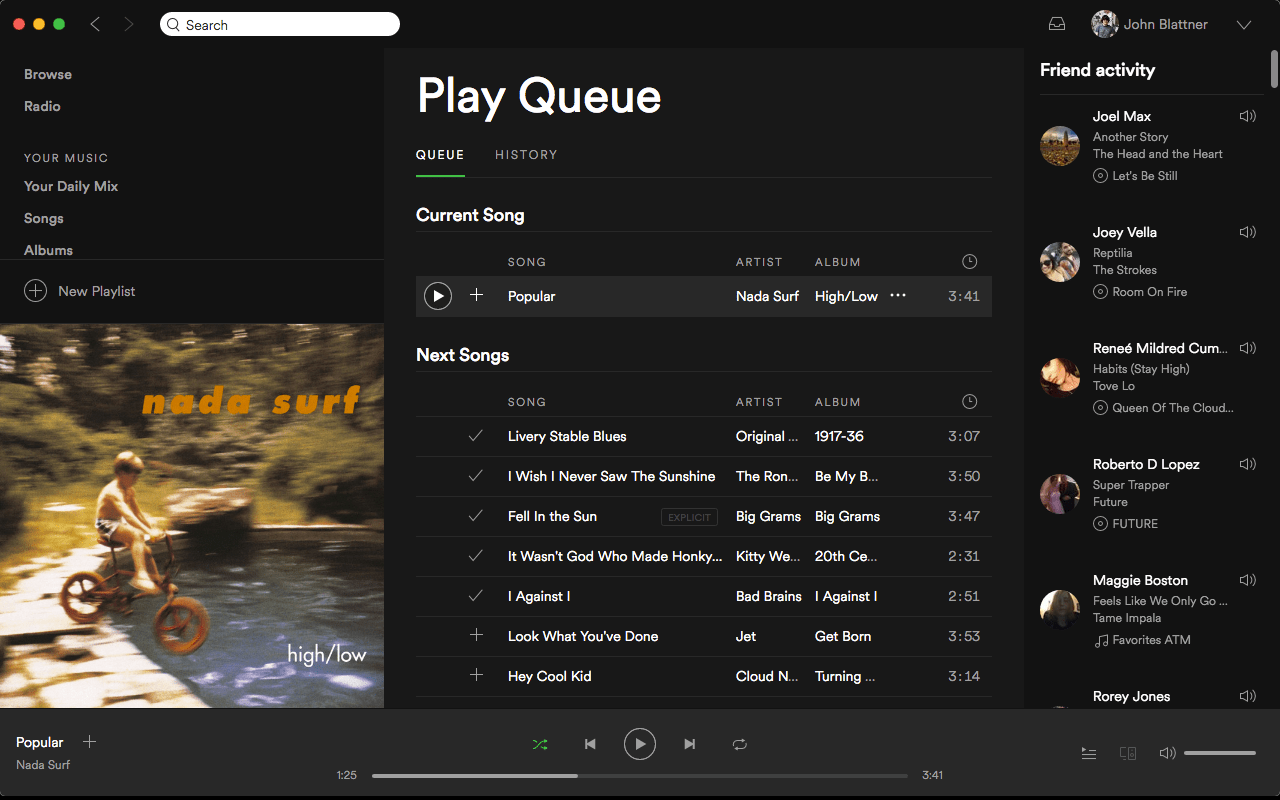This screenshot has width=1280, height=800.
Task: Toggle saved checkmark for It Wasn't God Who Made Honky
Action: click(476, 555)
